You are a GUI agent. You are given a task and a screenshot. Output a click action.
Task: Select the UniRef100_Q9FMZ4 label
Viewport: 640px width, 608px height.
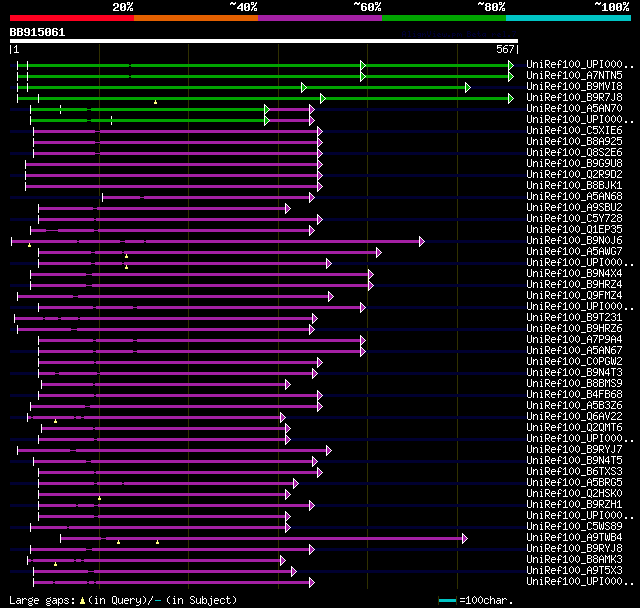[574, 296]
